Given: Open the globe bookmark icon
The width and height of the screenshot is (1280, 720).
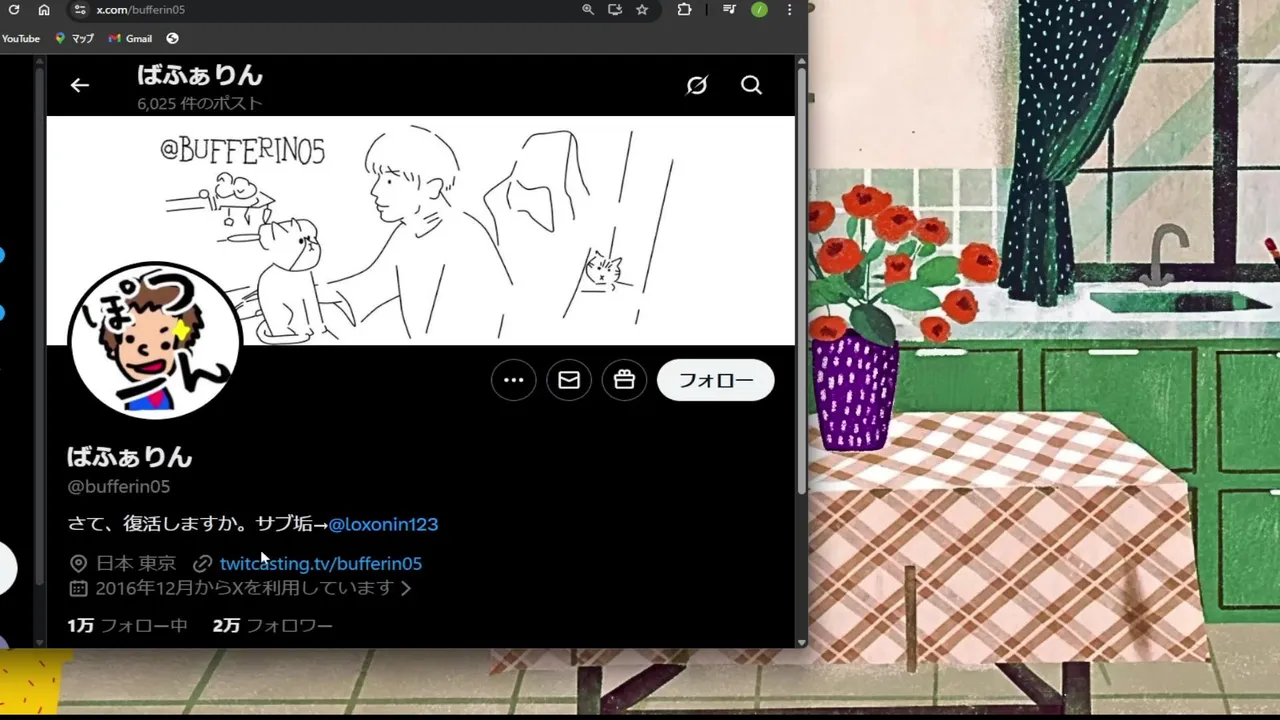Looking at the screenshot, I should coord(172,38).
